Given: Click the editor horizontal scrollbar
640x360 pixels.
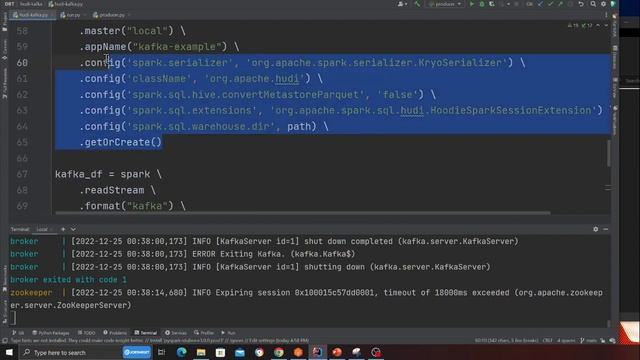Looking at the screenshot, I should click(x=303, y=213).
